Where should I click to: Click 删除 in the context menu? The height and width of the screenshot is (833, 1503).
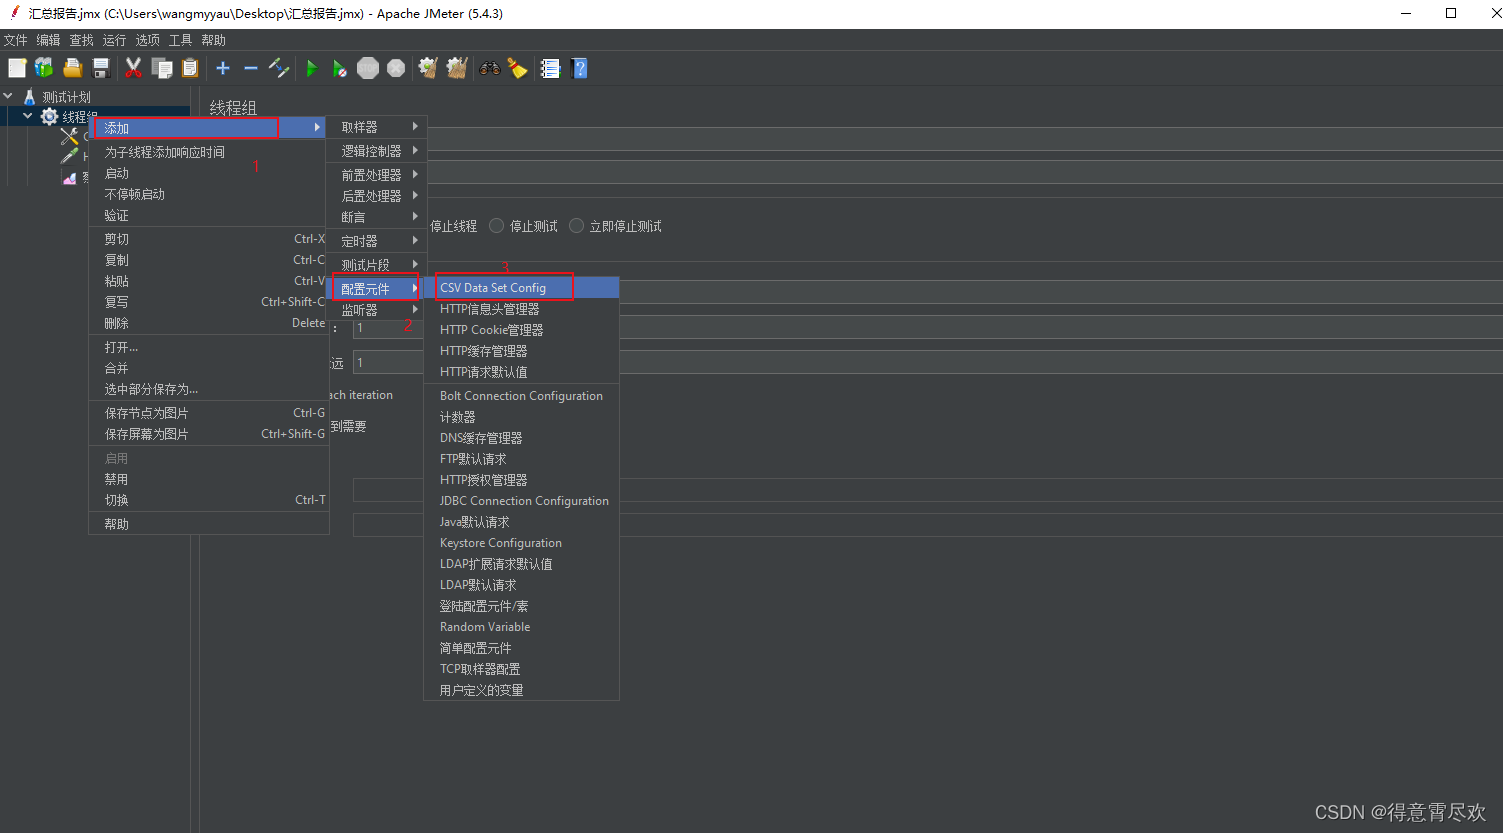209,323
